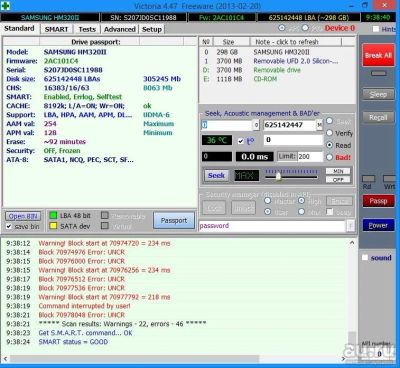Click the red Break All button
The image size is (400, 368).
pos(378,55)
